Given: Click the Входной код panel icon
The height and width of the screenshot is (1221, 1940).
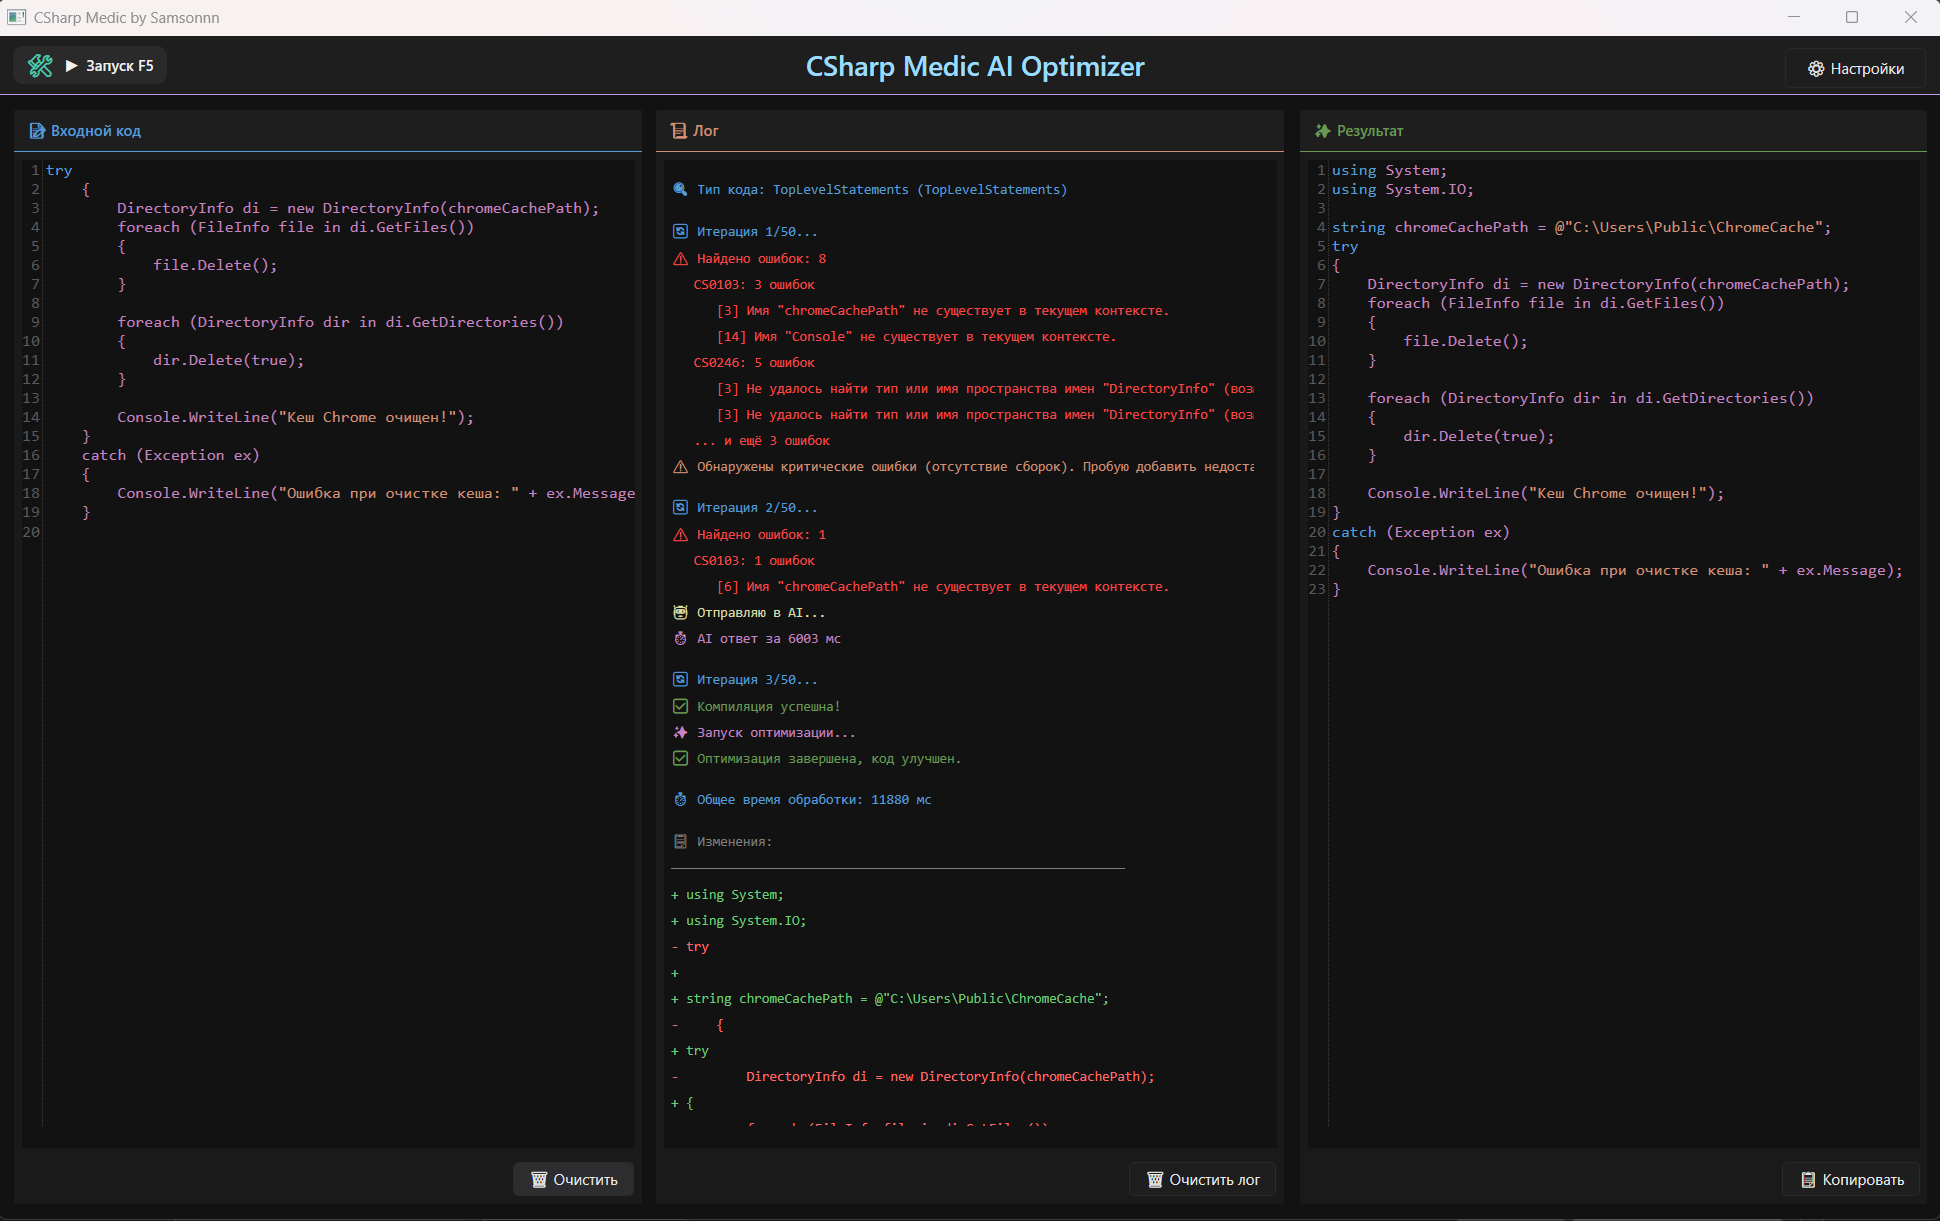Looking at the screenshot, I should click(x=37, y=131).
